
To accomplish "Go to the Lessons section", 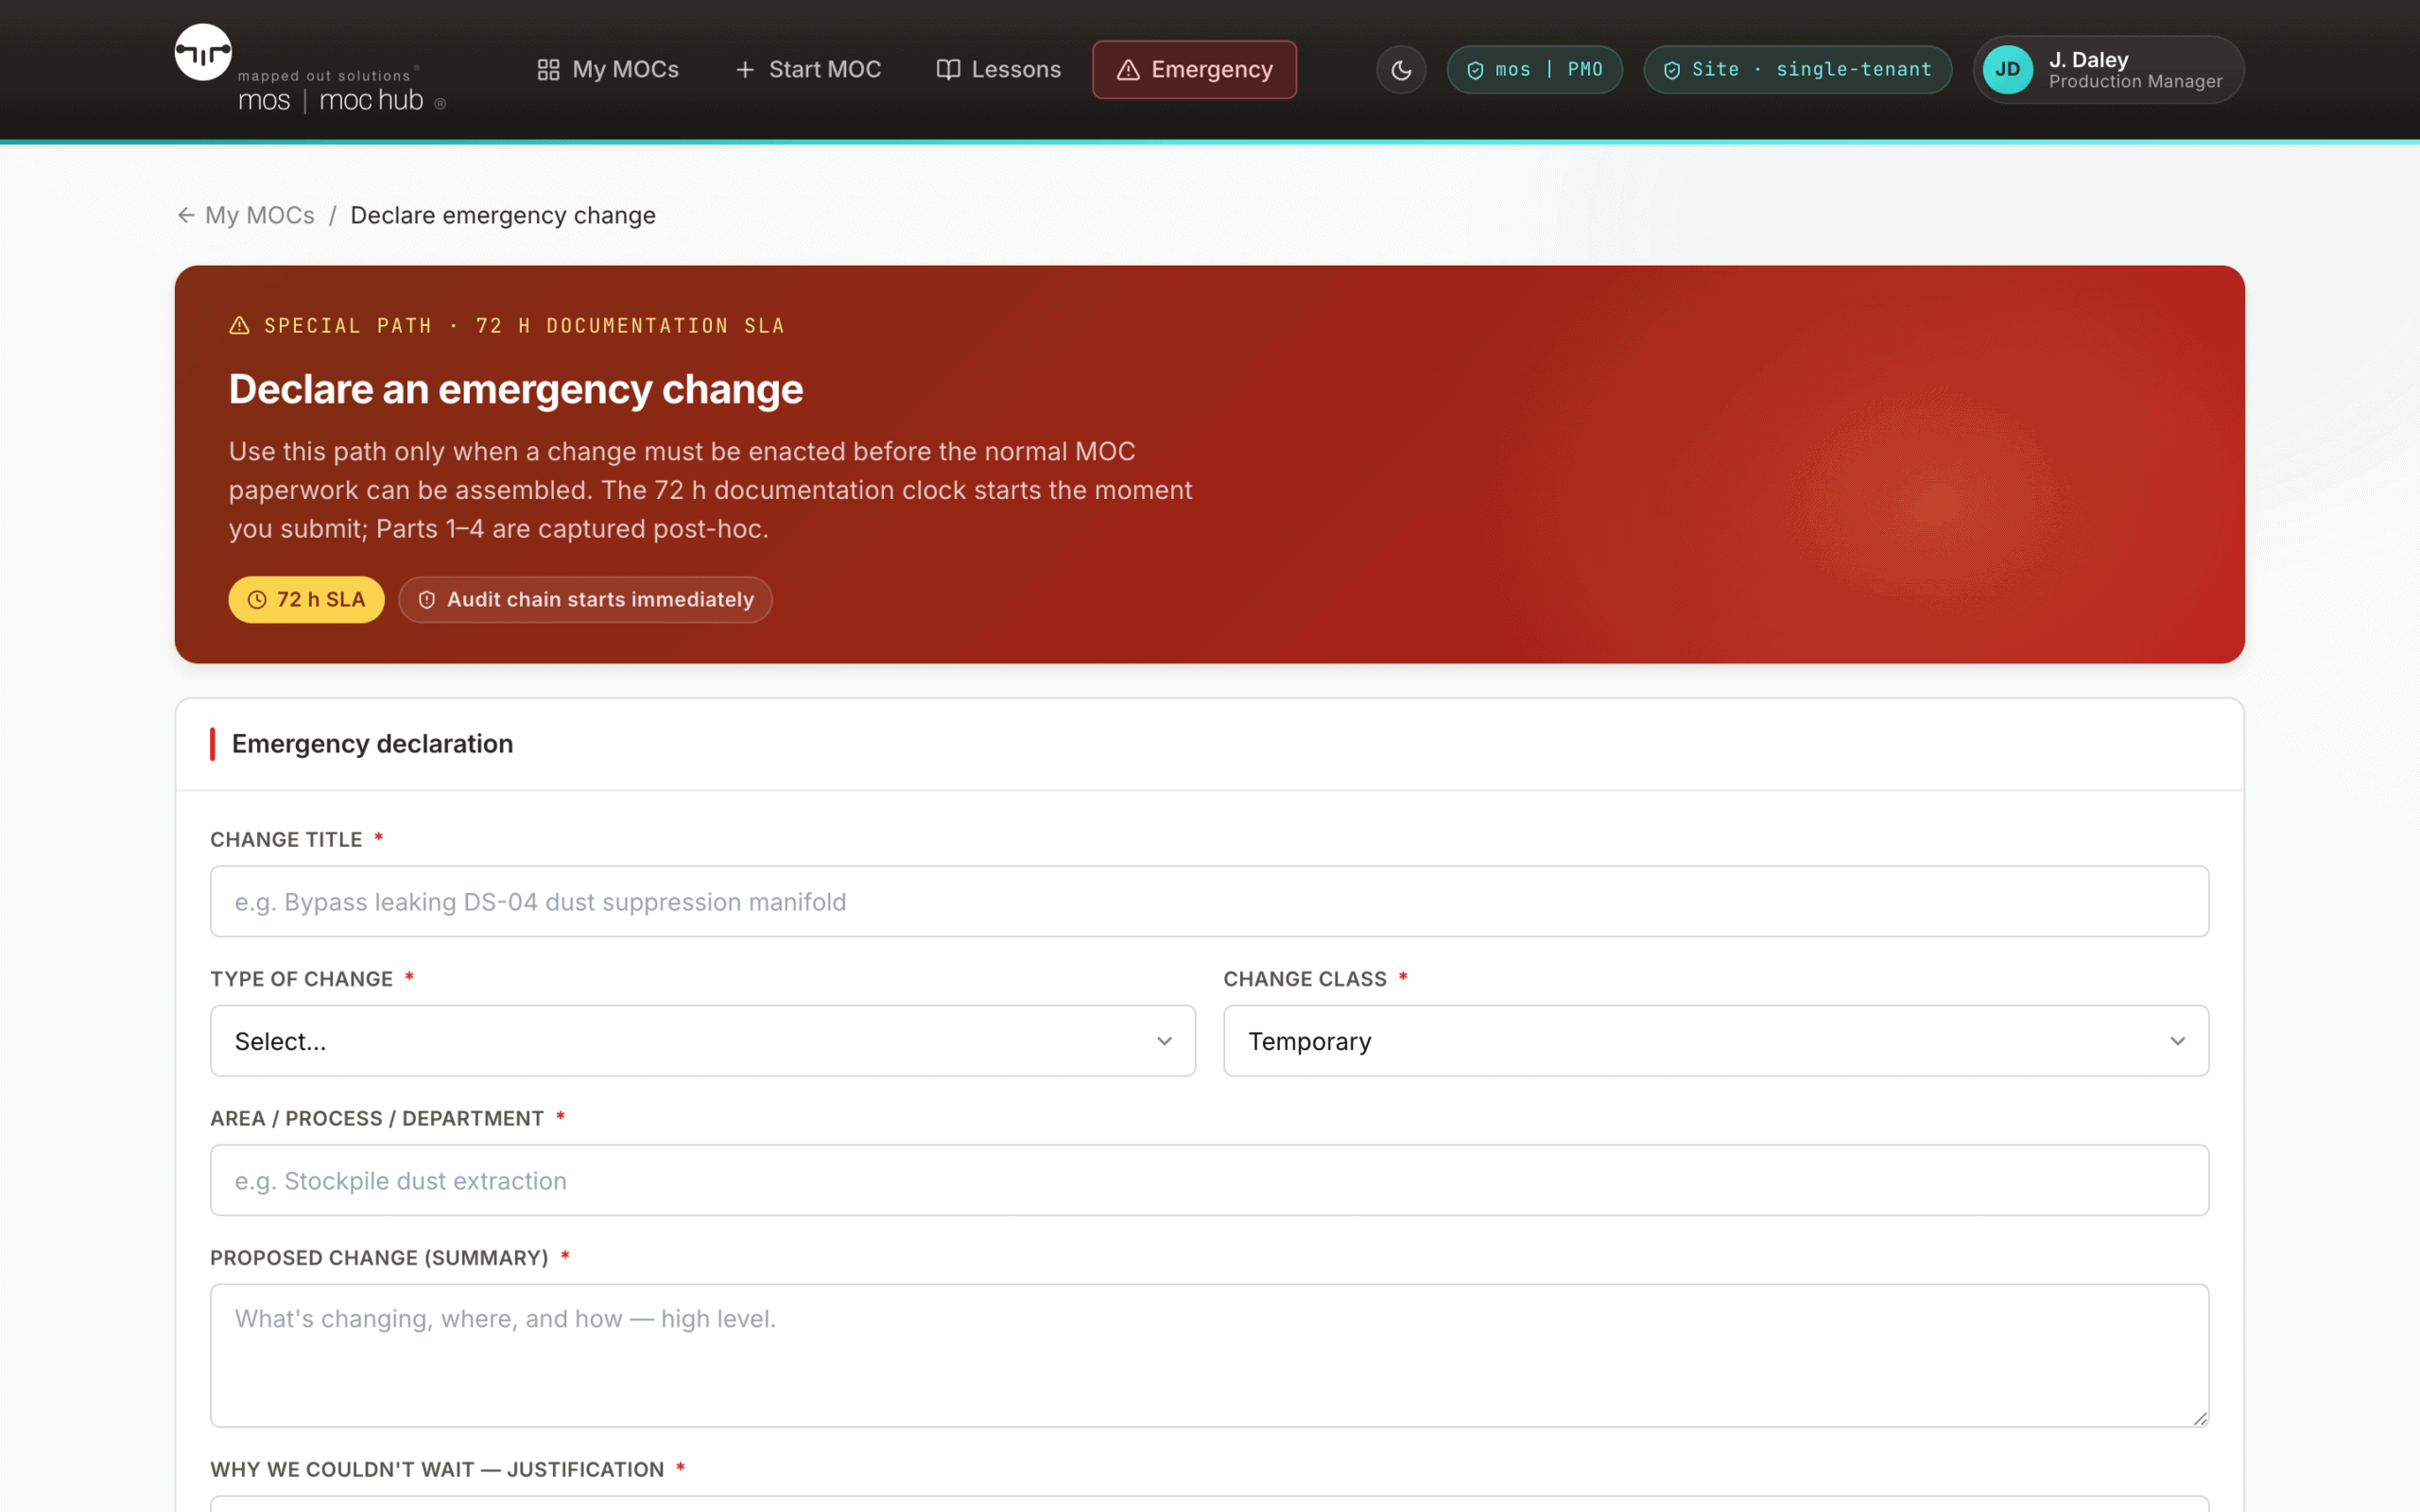I will tap(998, 69).
